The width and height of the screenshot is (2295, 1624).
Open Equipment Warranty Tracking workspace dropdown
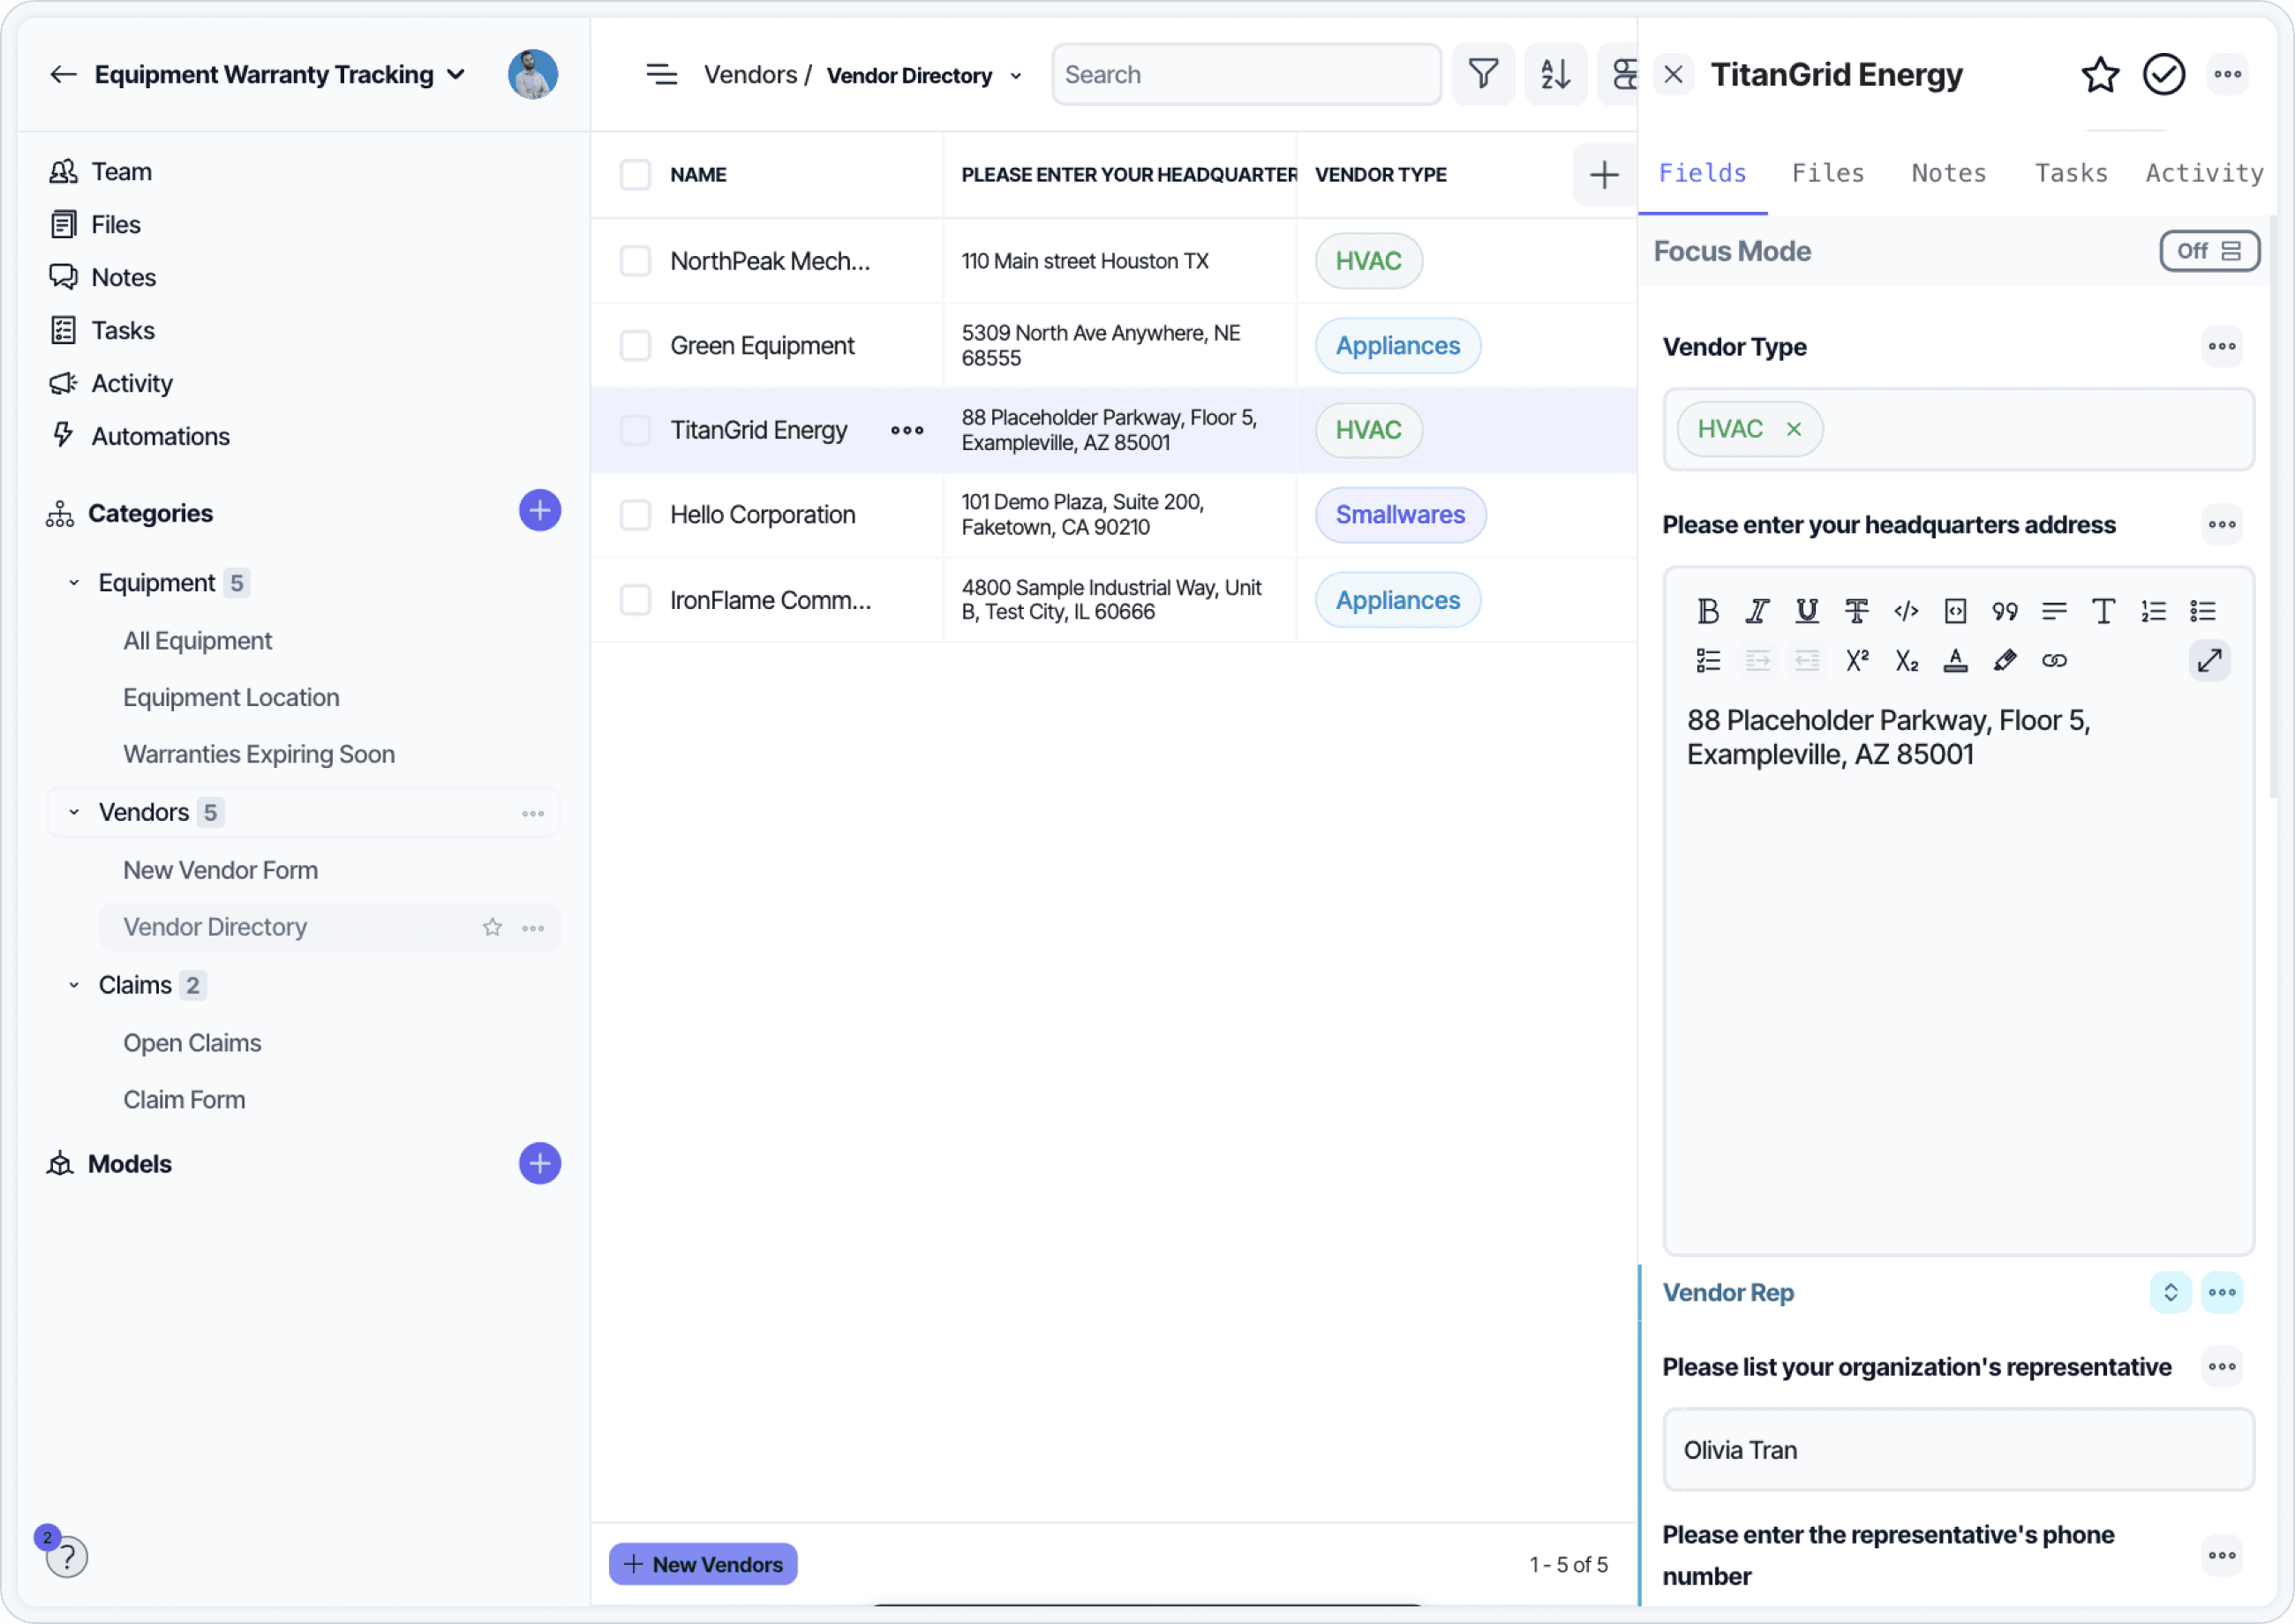click(x=456, y=74)
